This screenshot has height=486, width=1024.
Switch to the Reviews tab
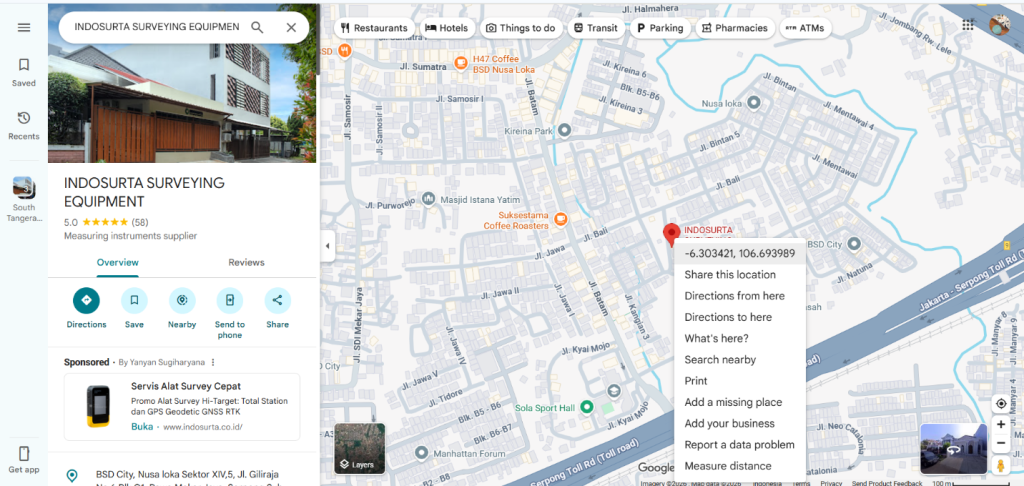(x=246, y=263)
